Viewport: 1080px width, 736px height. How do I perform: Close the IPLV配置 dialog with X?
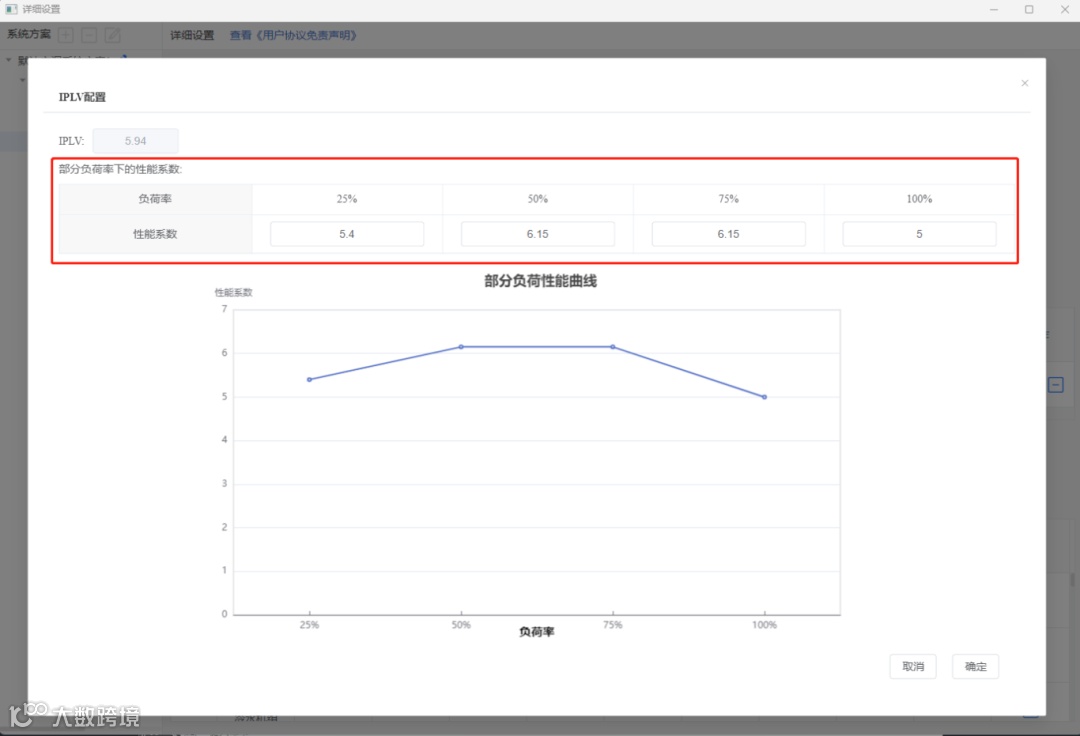(x=1024, y=83)
